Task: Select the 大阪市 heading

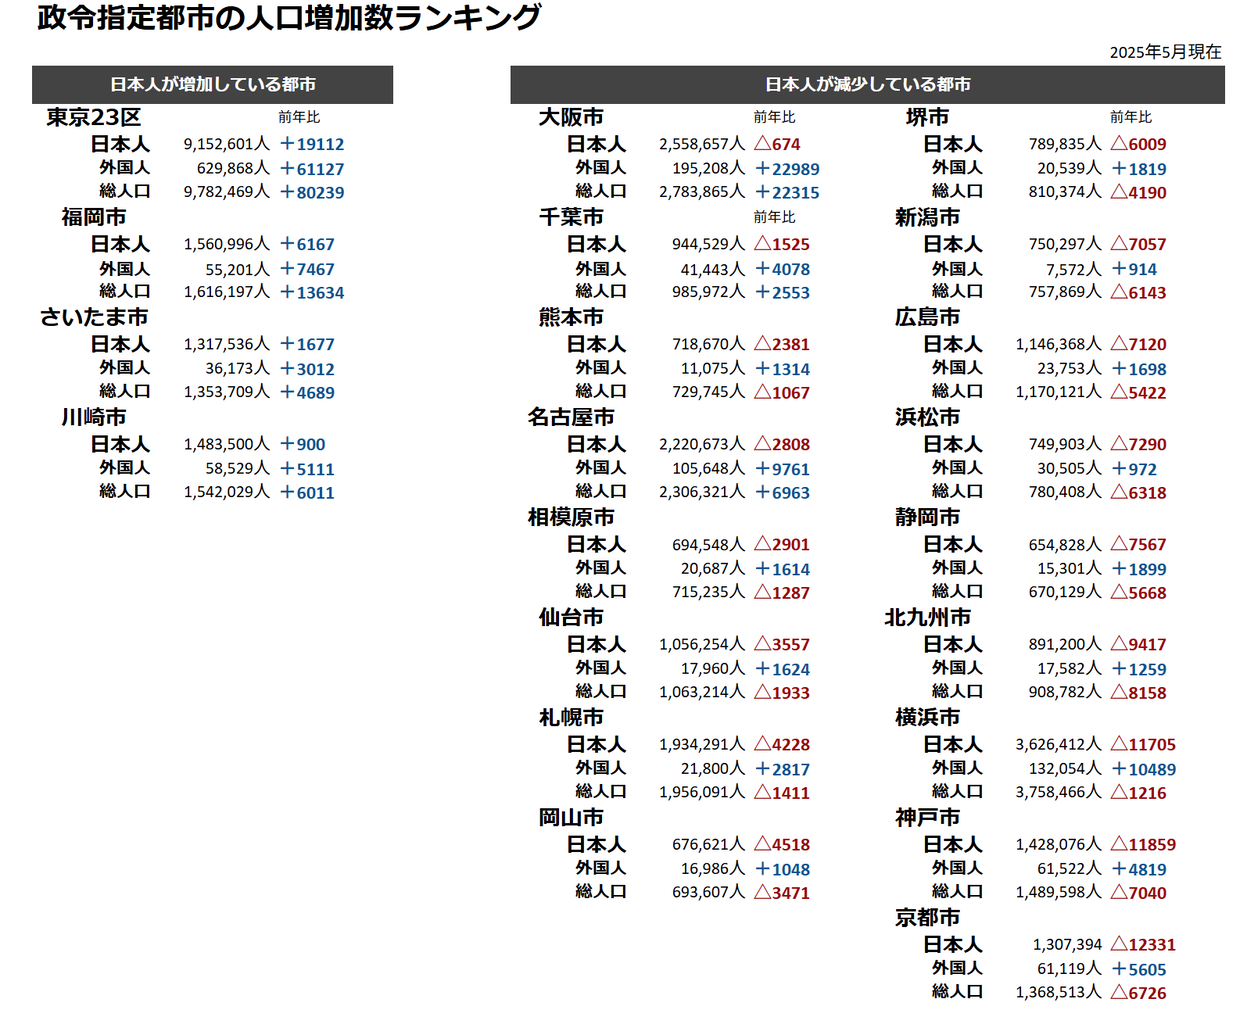Action: click(571, 117)
